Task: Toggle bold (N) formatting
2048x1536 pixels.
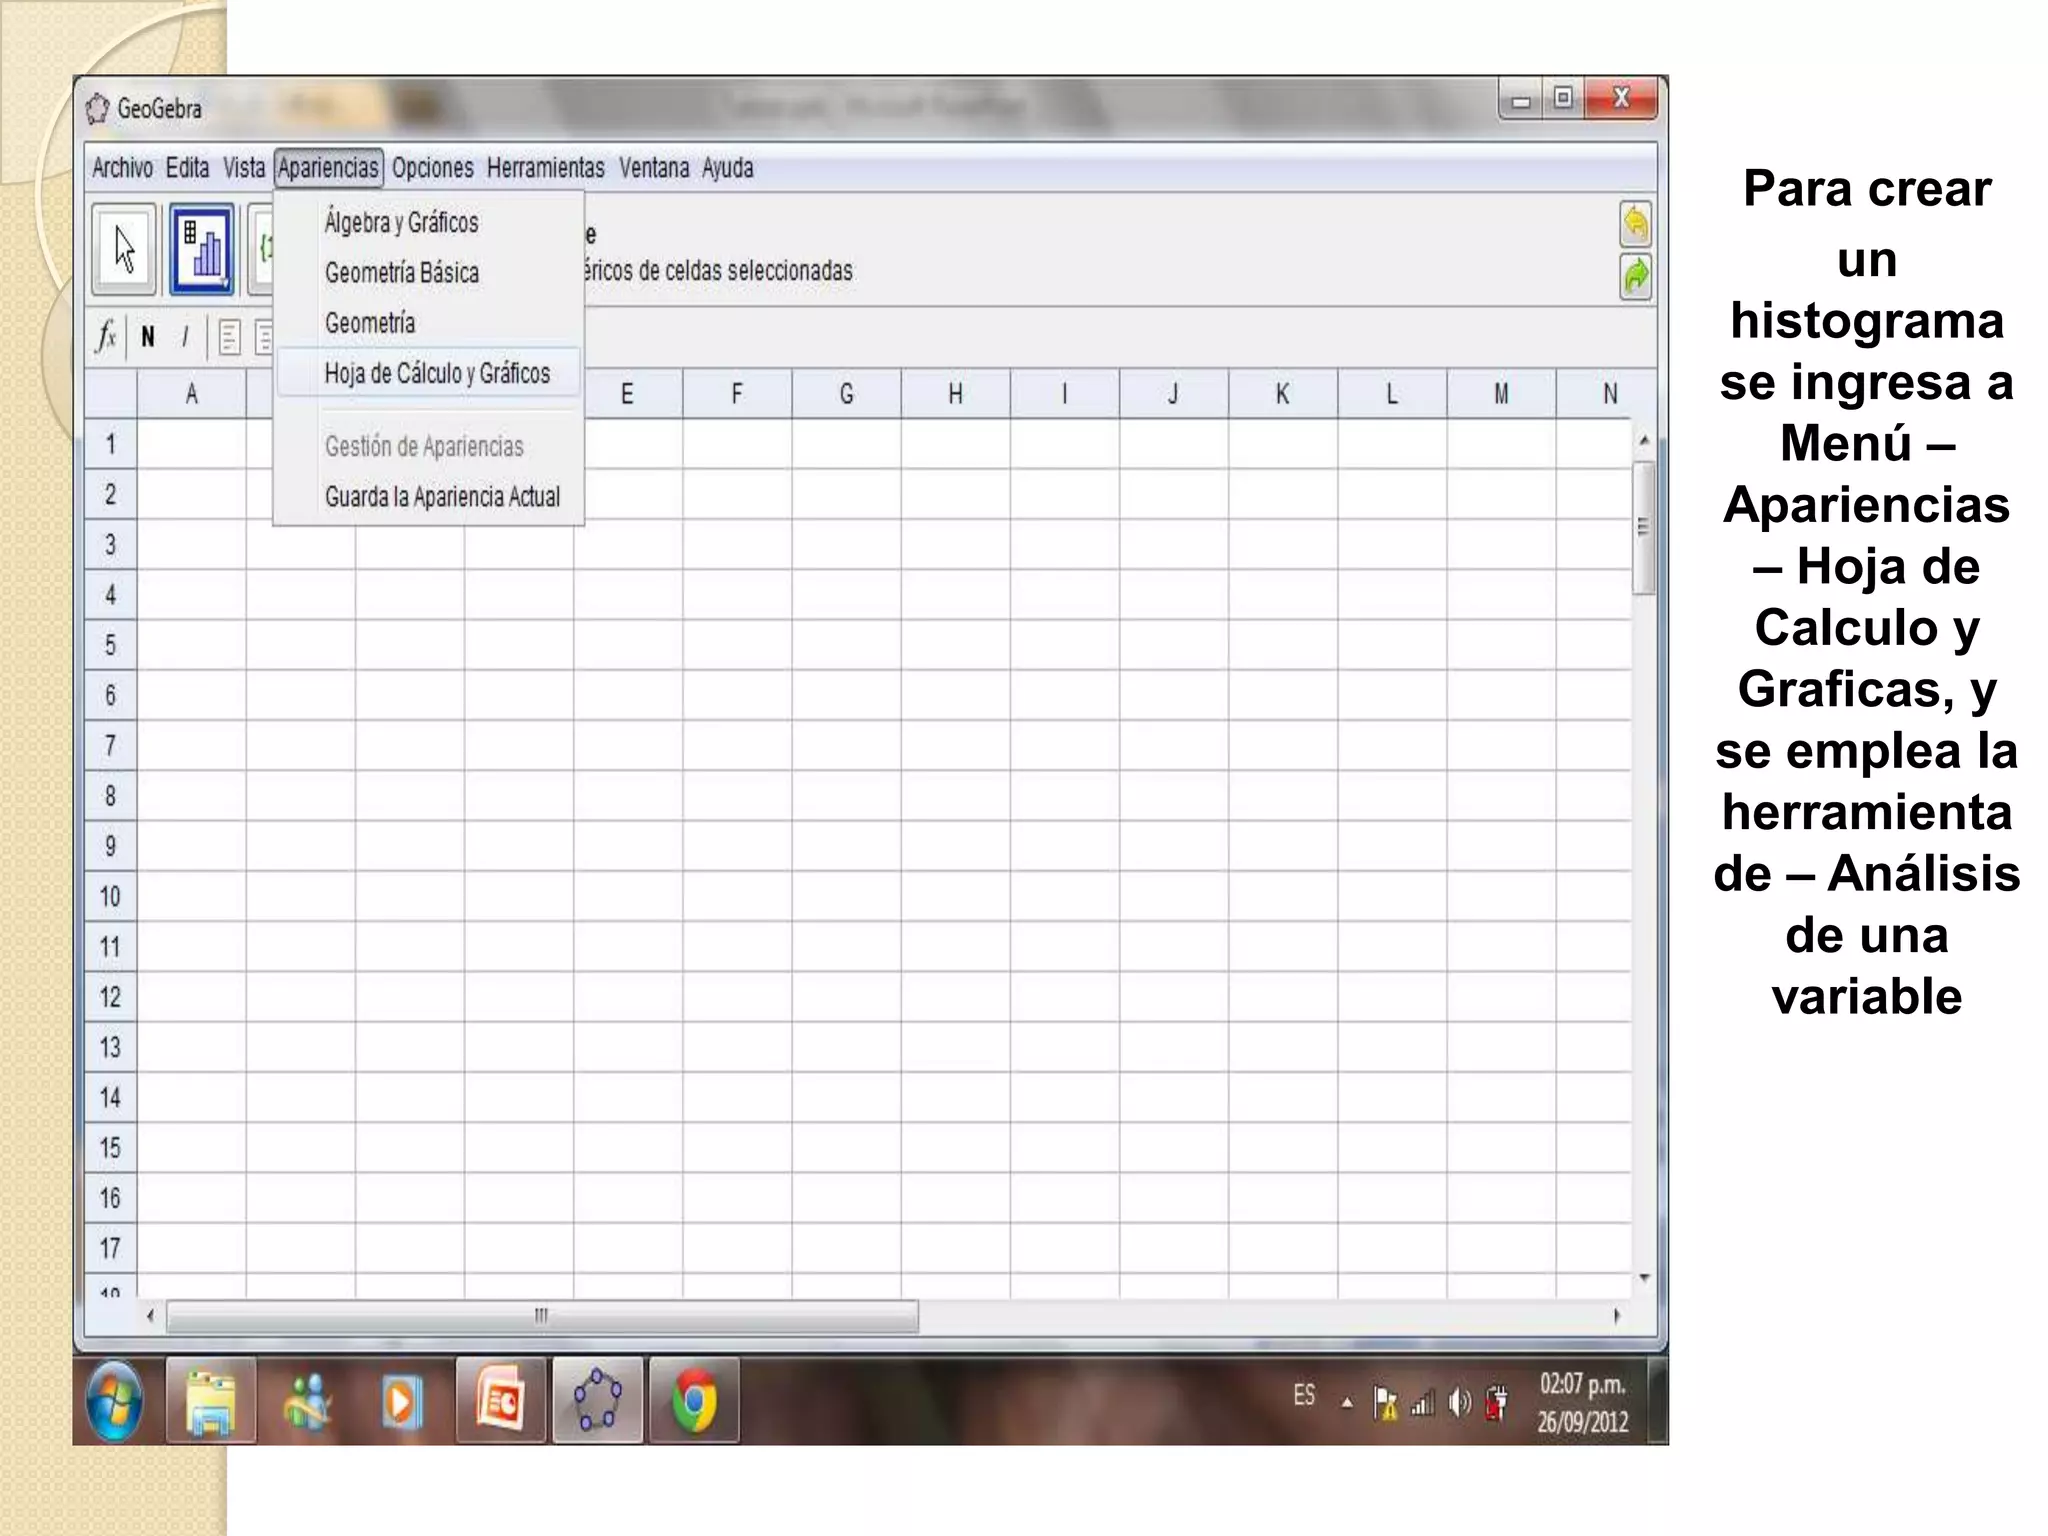Action: [x=148, y=337]
